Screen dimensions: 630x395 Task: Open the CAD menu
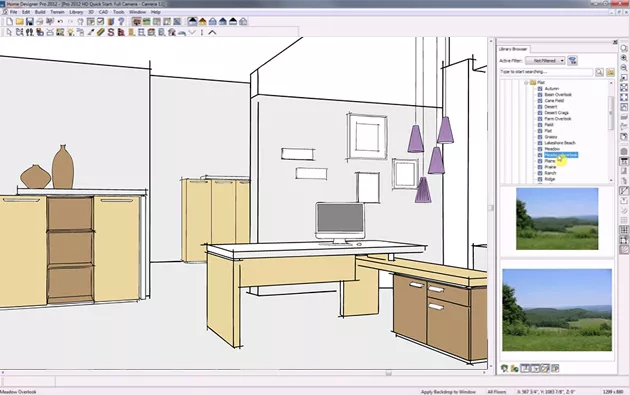[104, 12]
